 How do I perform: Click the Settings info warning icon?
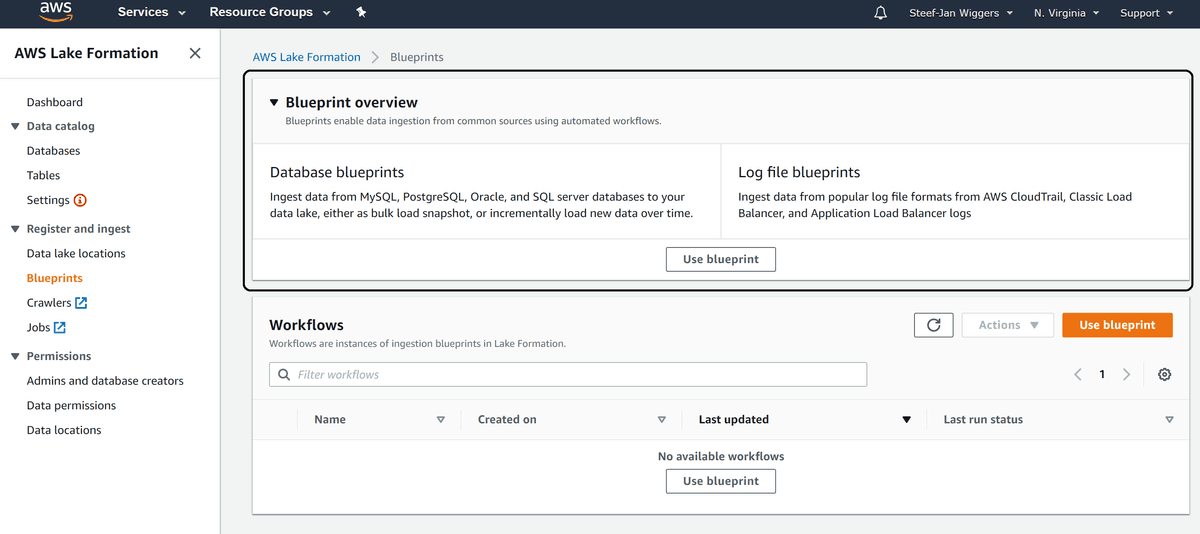pyautogui.click(x=80, y=200)
